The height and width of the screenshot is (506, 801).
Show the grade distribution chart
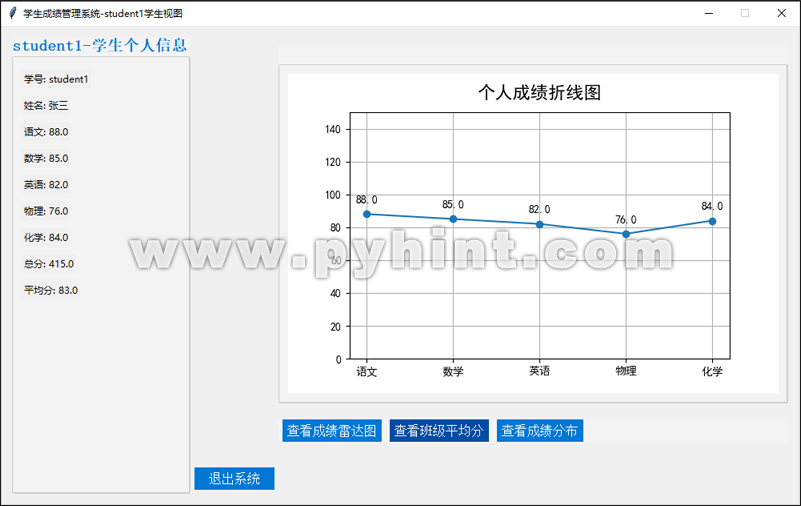[539, 430]
